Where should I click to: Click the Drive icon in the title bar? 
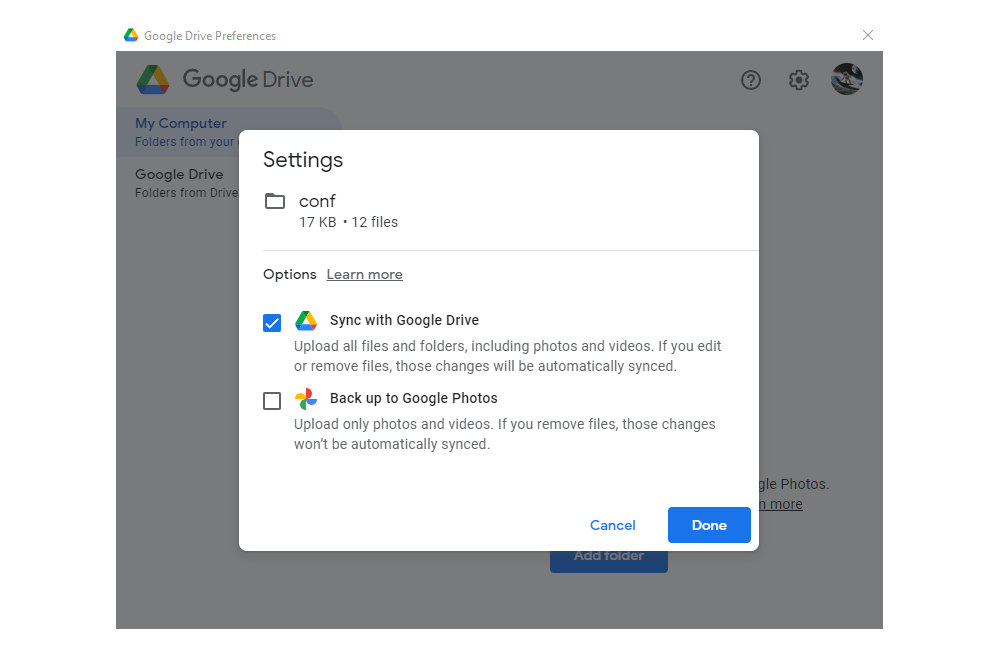[131, 35]
